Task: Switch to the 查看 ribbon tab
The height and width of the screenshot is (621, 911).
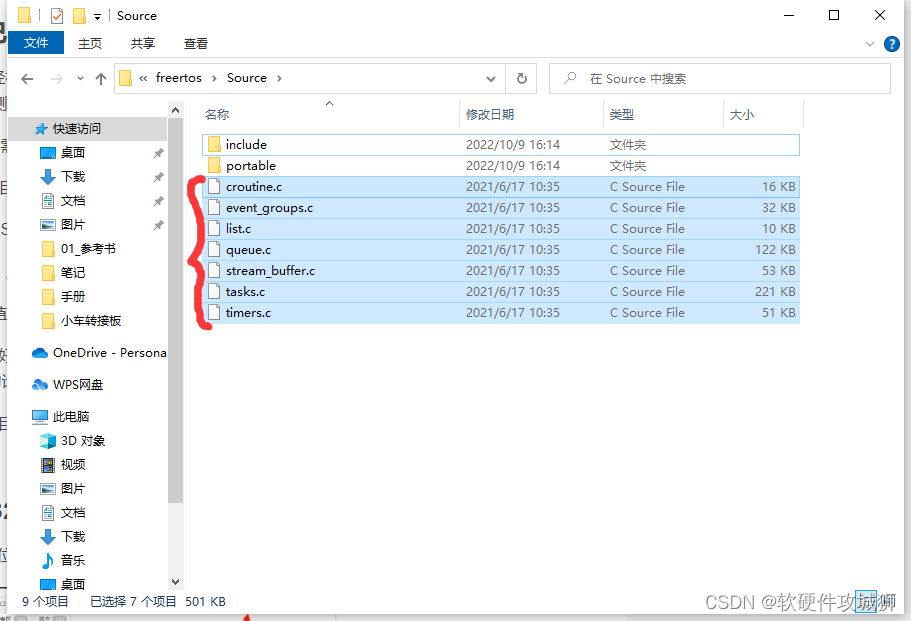Action: [195, 43]
